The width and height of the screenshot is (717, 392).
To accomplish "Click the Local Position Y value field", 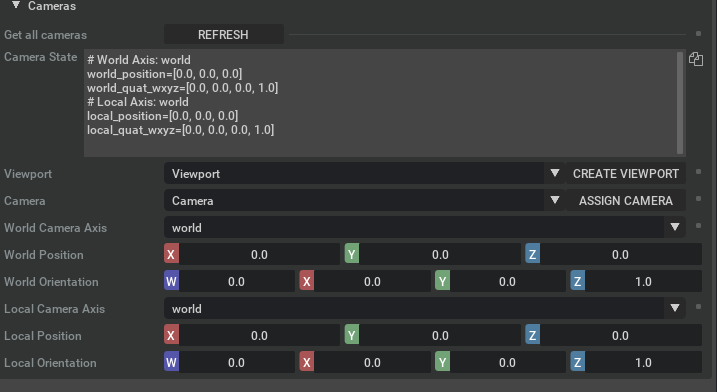I will pos(440,335).
